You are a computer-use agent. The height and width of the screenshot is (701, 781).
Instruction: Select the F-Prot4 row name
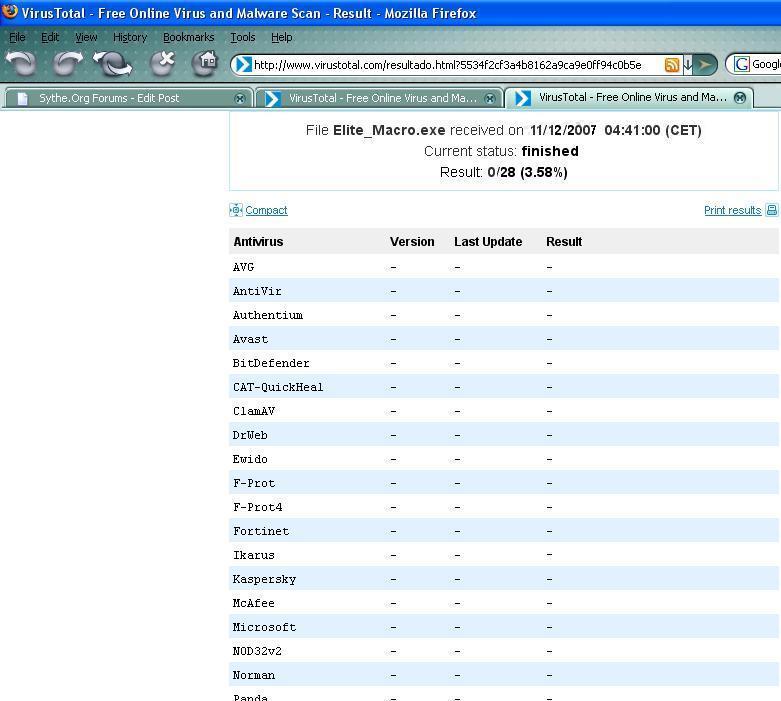pyautogui.click(x=257, y=507)
